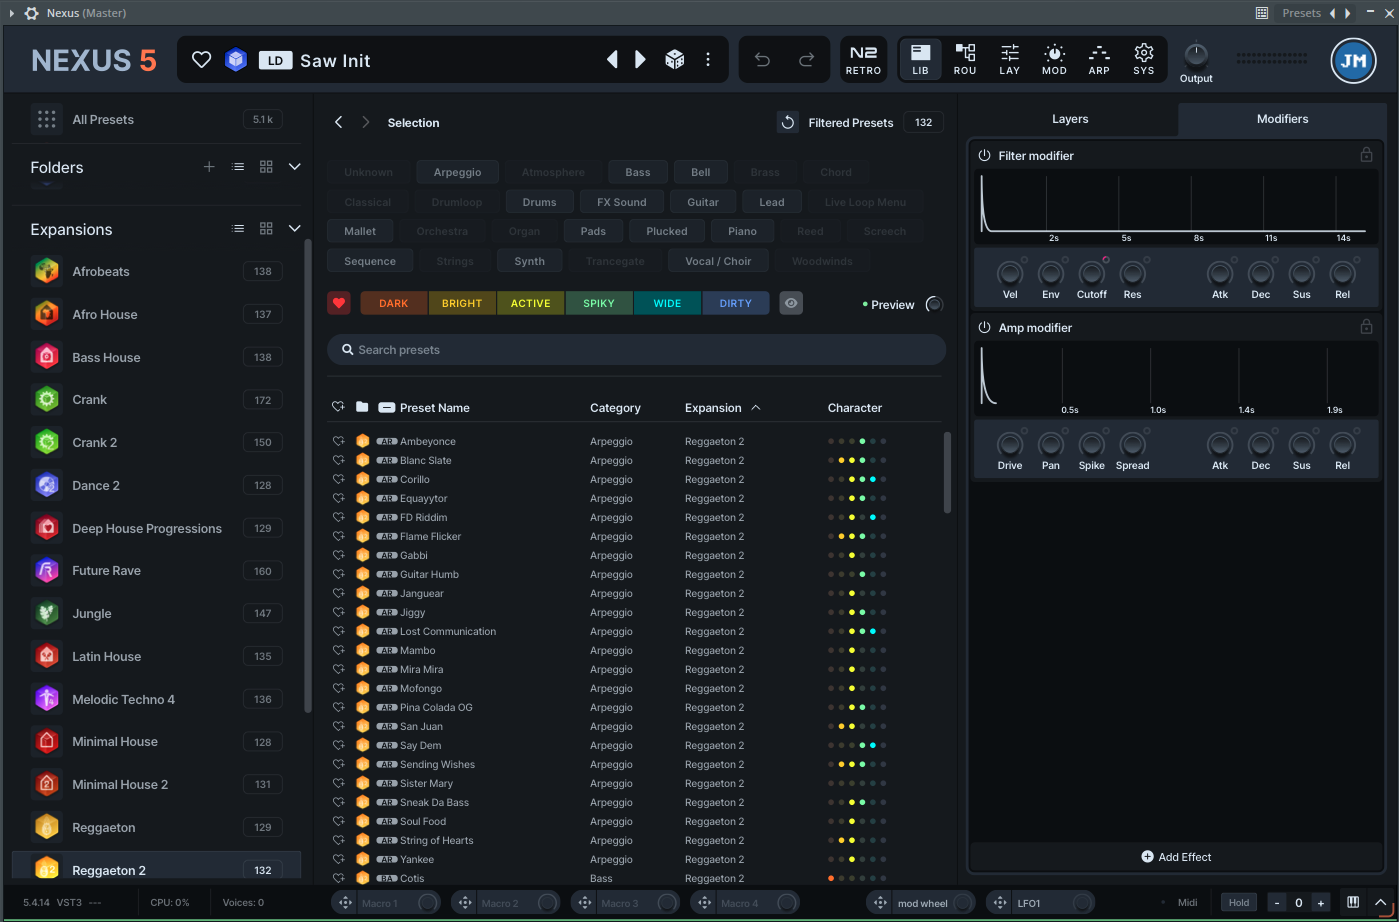Adjust the Amp modifier Drive knob
Screen dimensions: 1399x922
(x=1010, y=444)
